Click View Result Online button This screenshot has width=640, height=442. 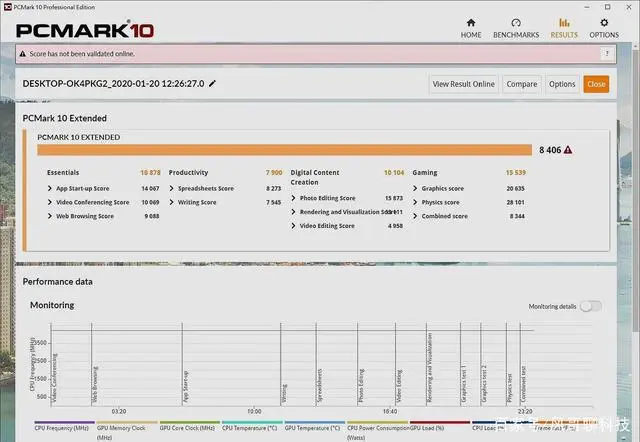pyautogui.click(x=464, y=84)
